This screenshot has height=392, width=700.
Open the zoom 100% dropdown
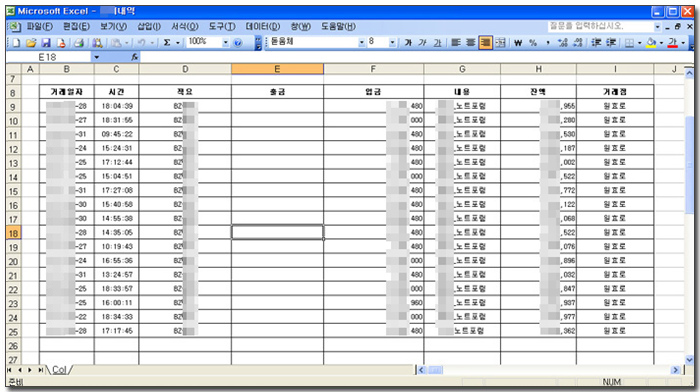click(225, 42)
